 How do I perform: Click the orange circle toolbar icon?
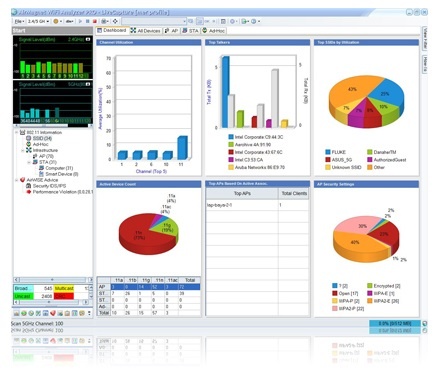tap(56, 21)
